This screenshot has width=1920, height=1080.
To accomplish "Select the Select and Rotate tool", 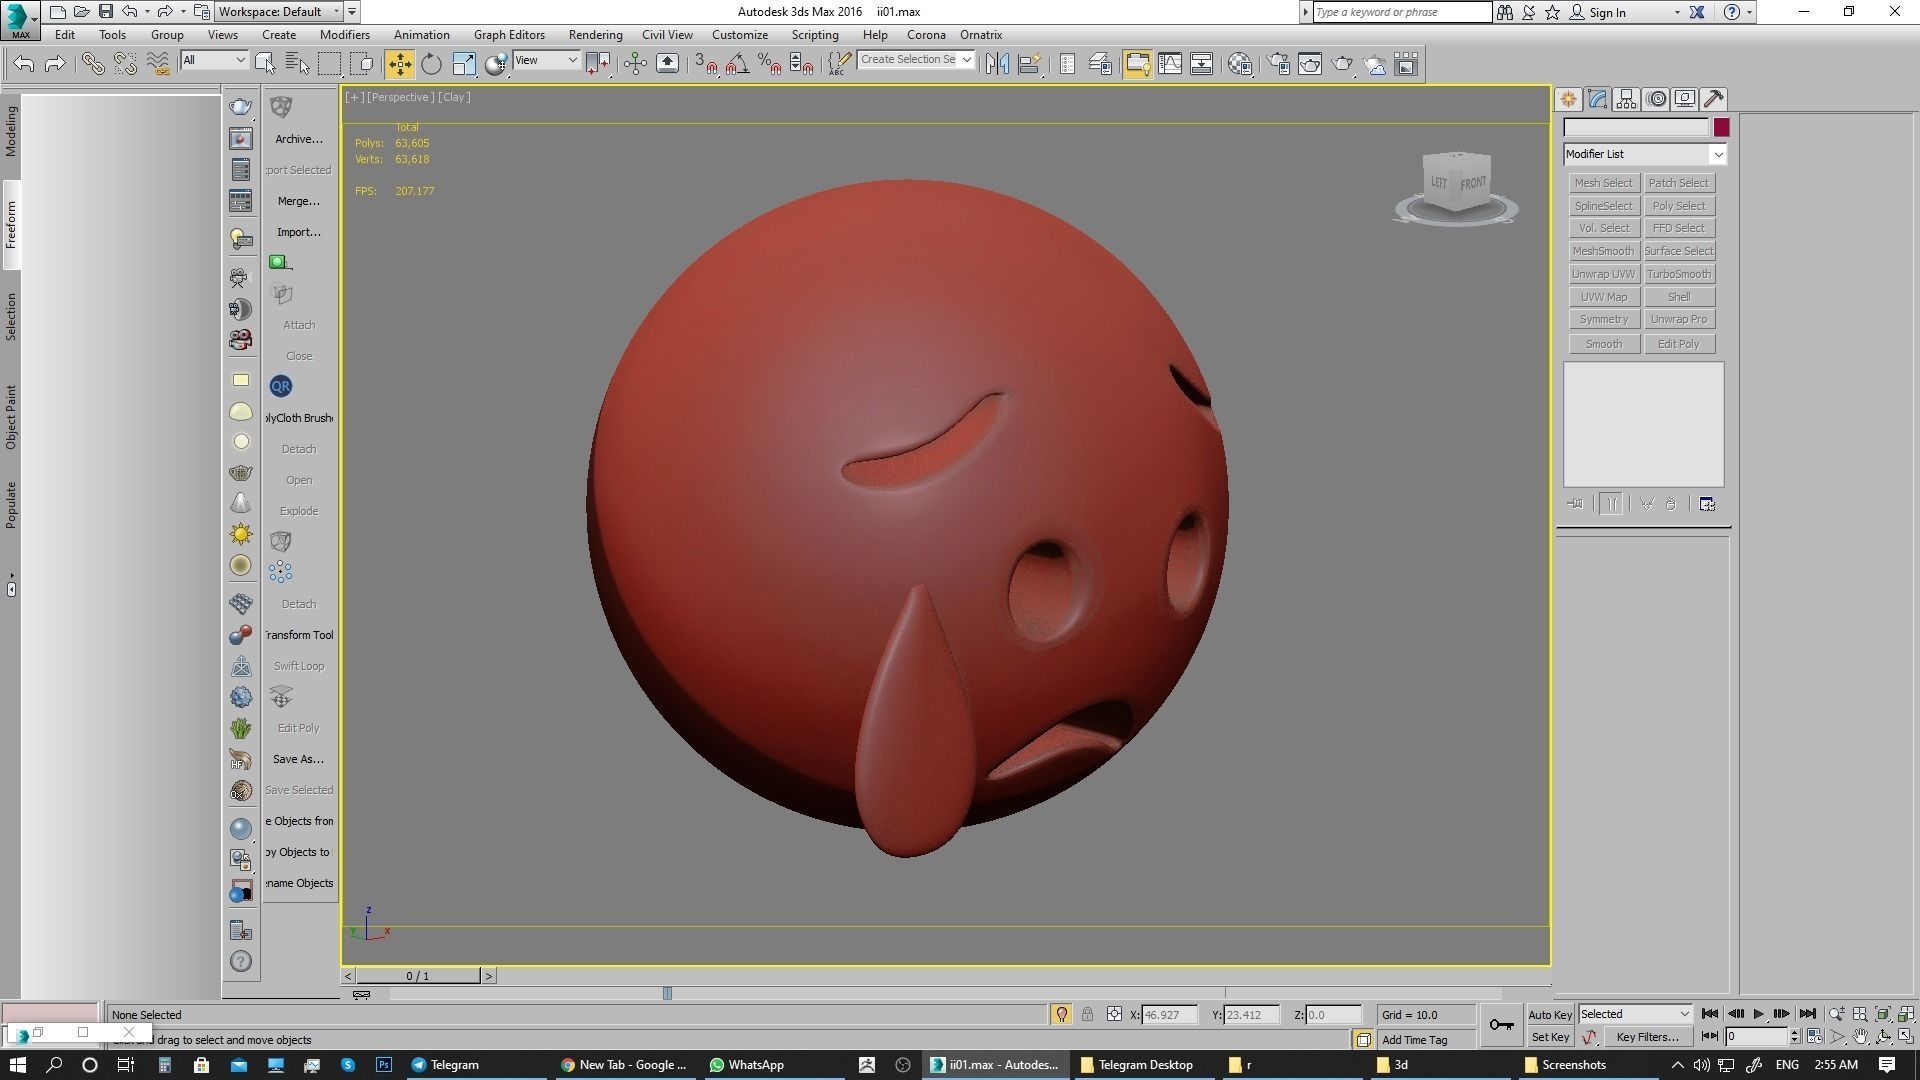I will 431,64.
